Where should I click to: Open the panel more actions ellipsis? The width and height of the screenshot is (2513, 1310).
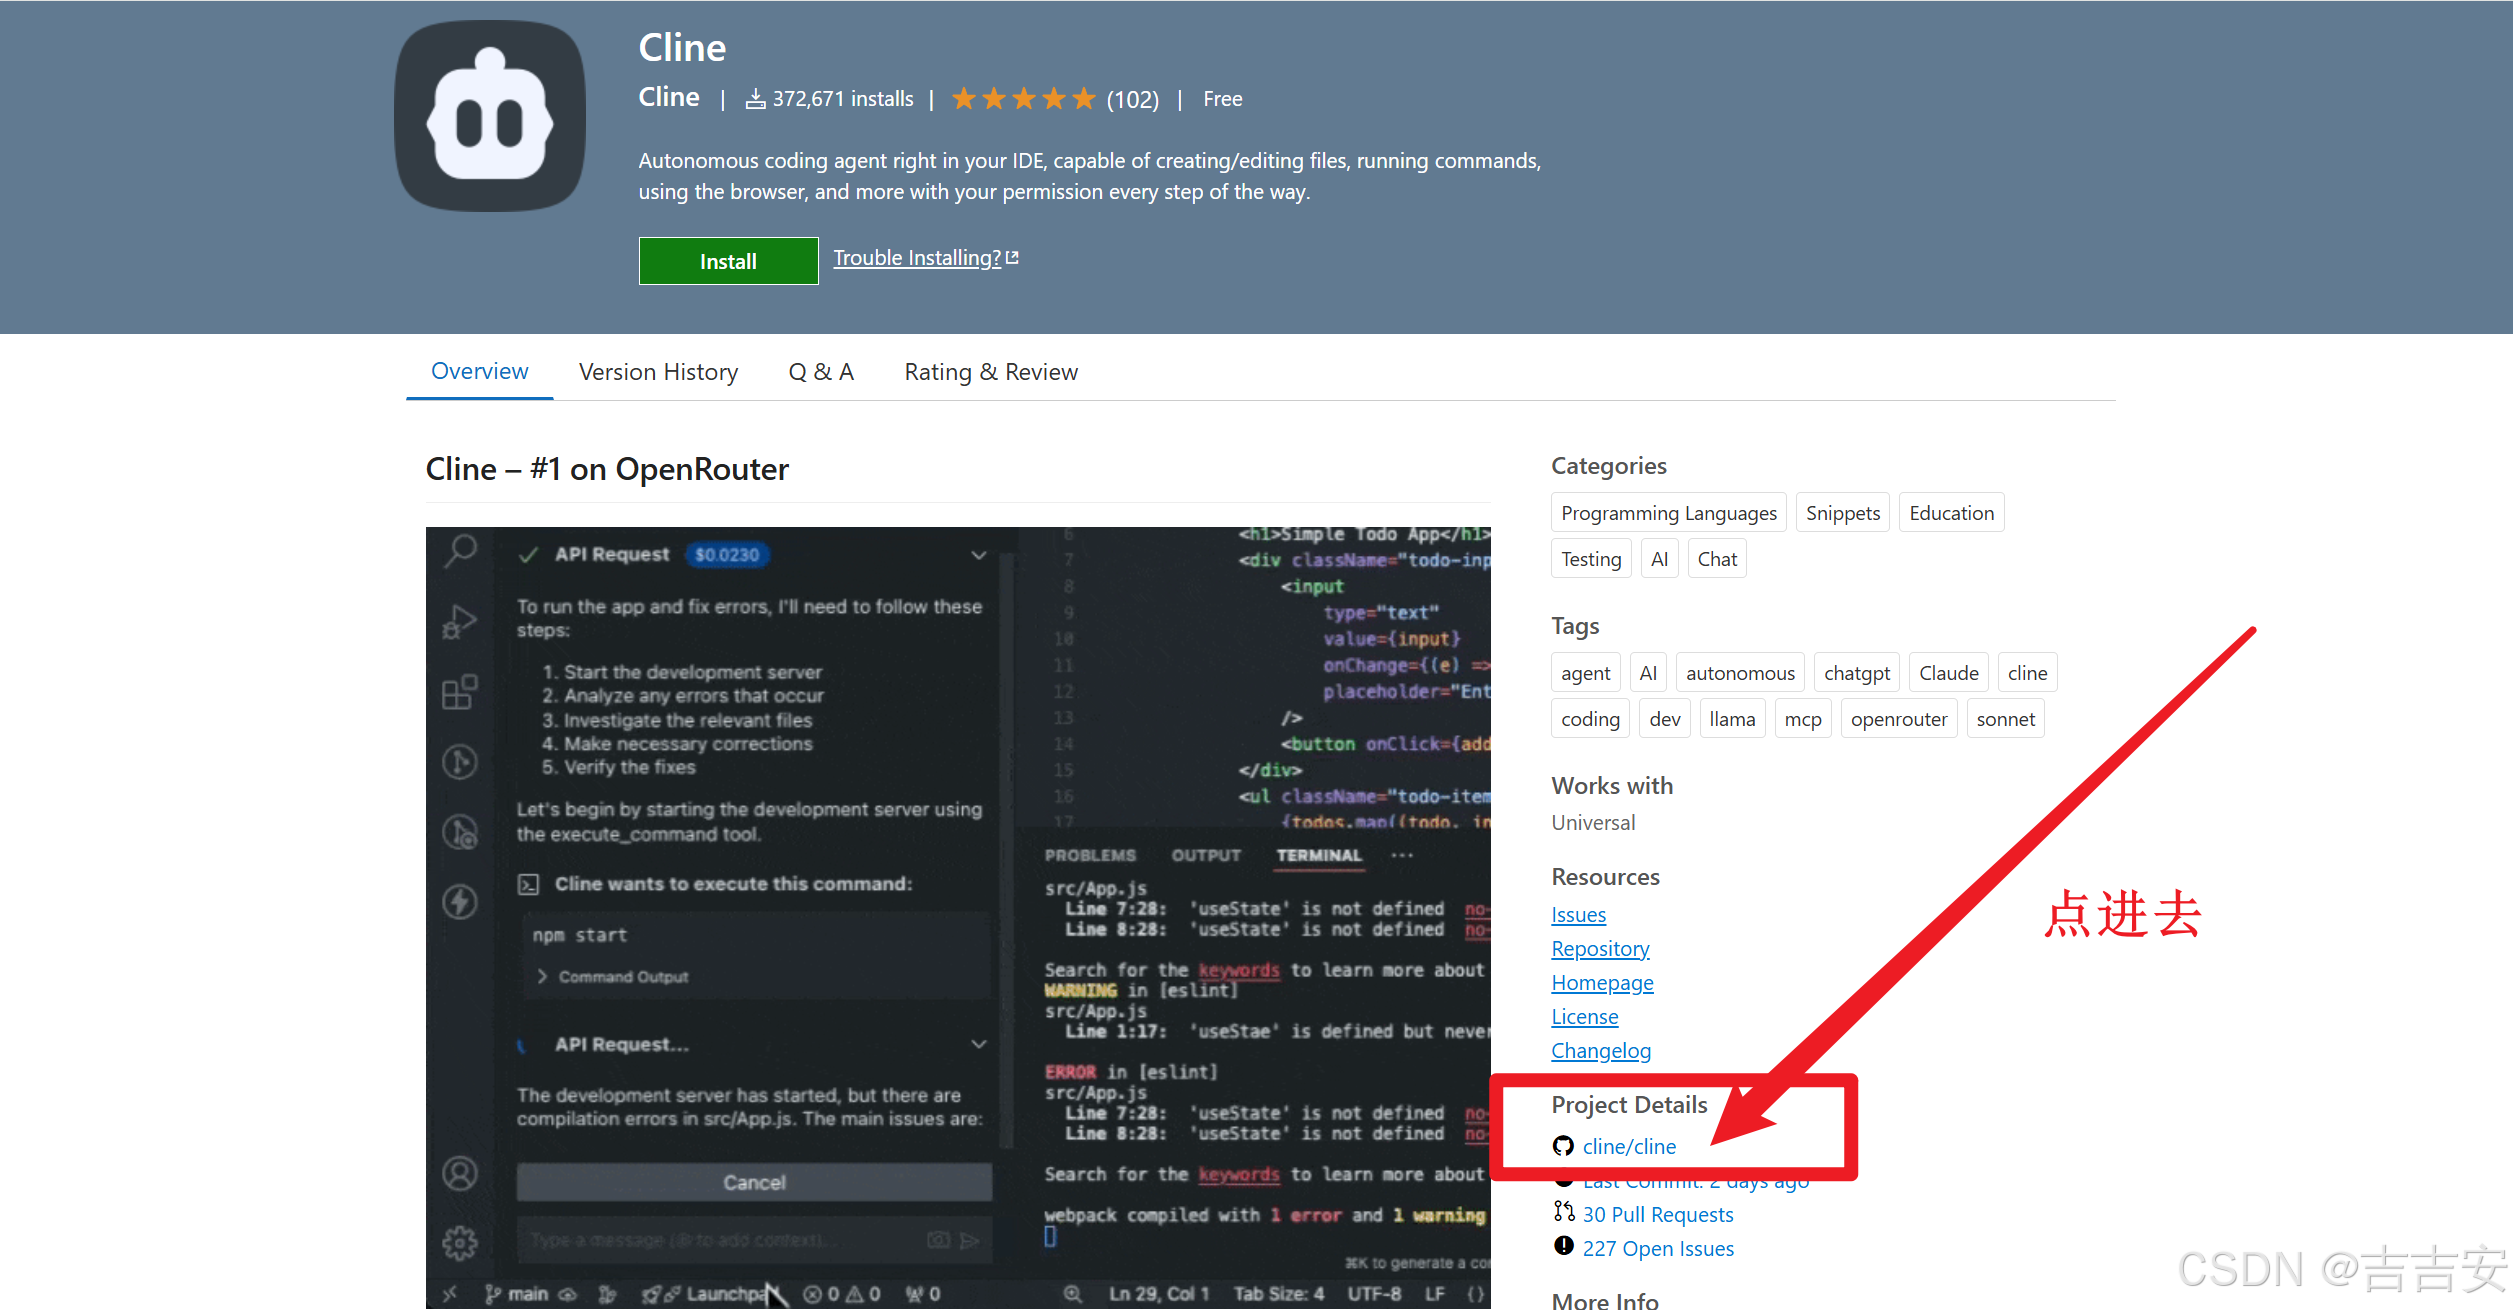[x=1402, y=855]
